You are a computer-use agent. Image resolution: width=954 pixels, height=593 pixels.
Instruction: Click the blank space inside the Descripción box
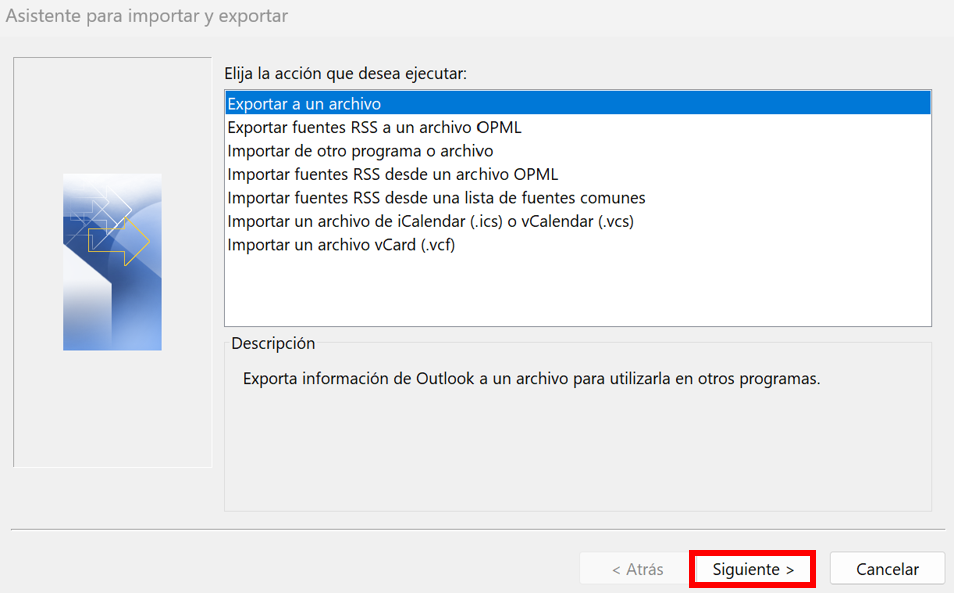tap(577, 450)
